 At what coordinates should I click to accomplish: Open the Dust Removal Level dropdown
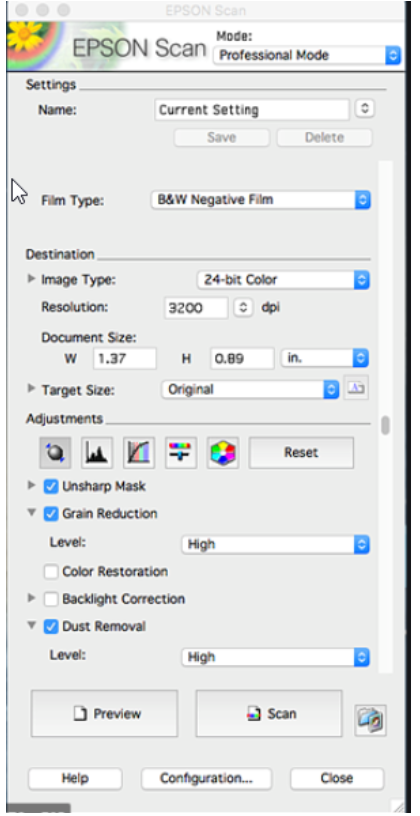[x=276, y=657]
